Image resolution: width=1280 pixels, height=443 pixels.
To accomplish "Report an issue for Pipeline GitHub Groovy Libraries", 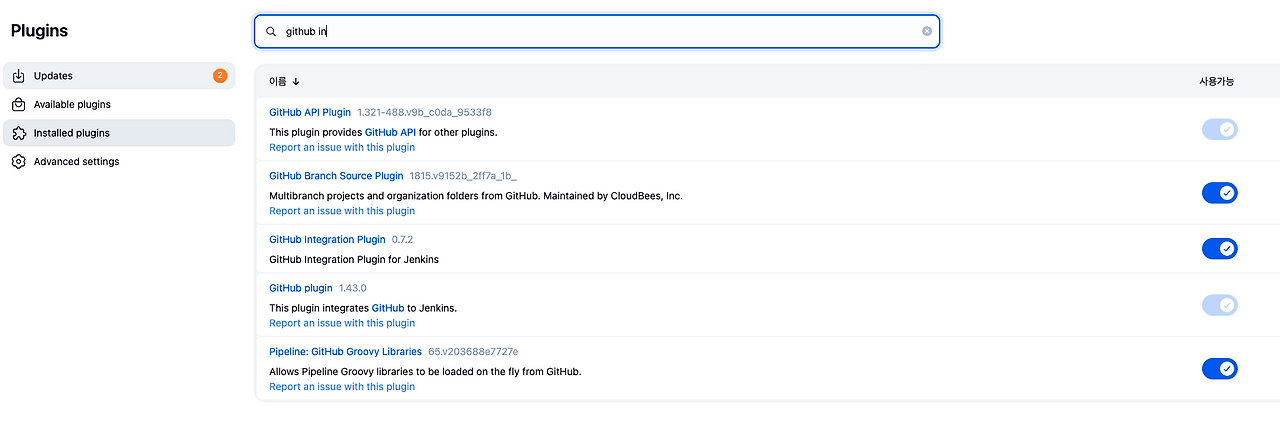I will pyautogui.click(x=342, y=387).
